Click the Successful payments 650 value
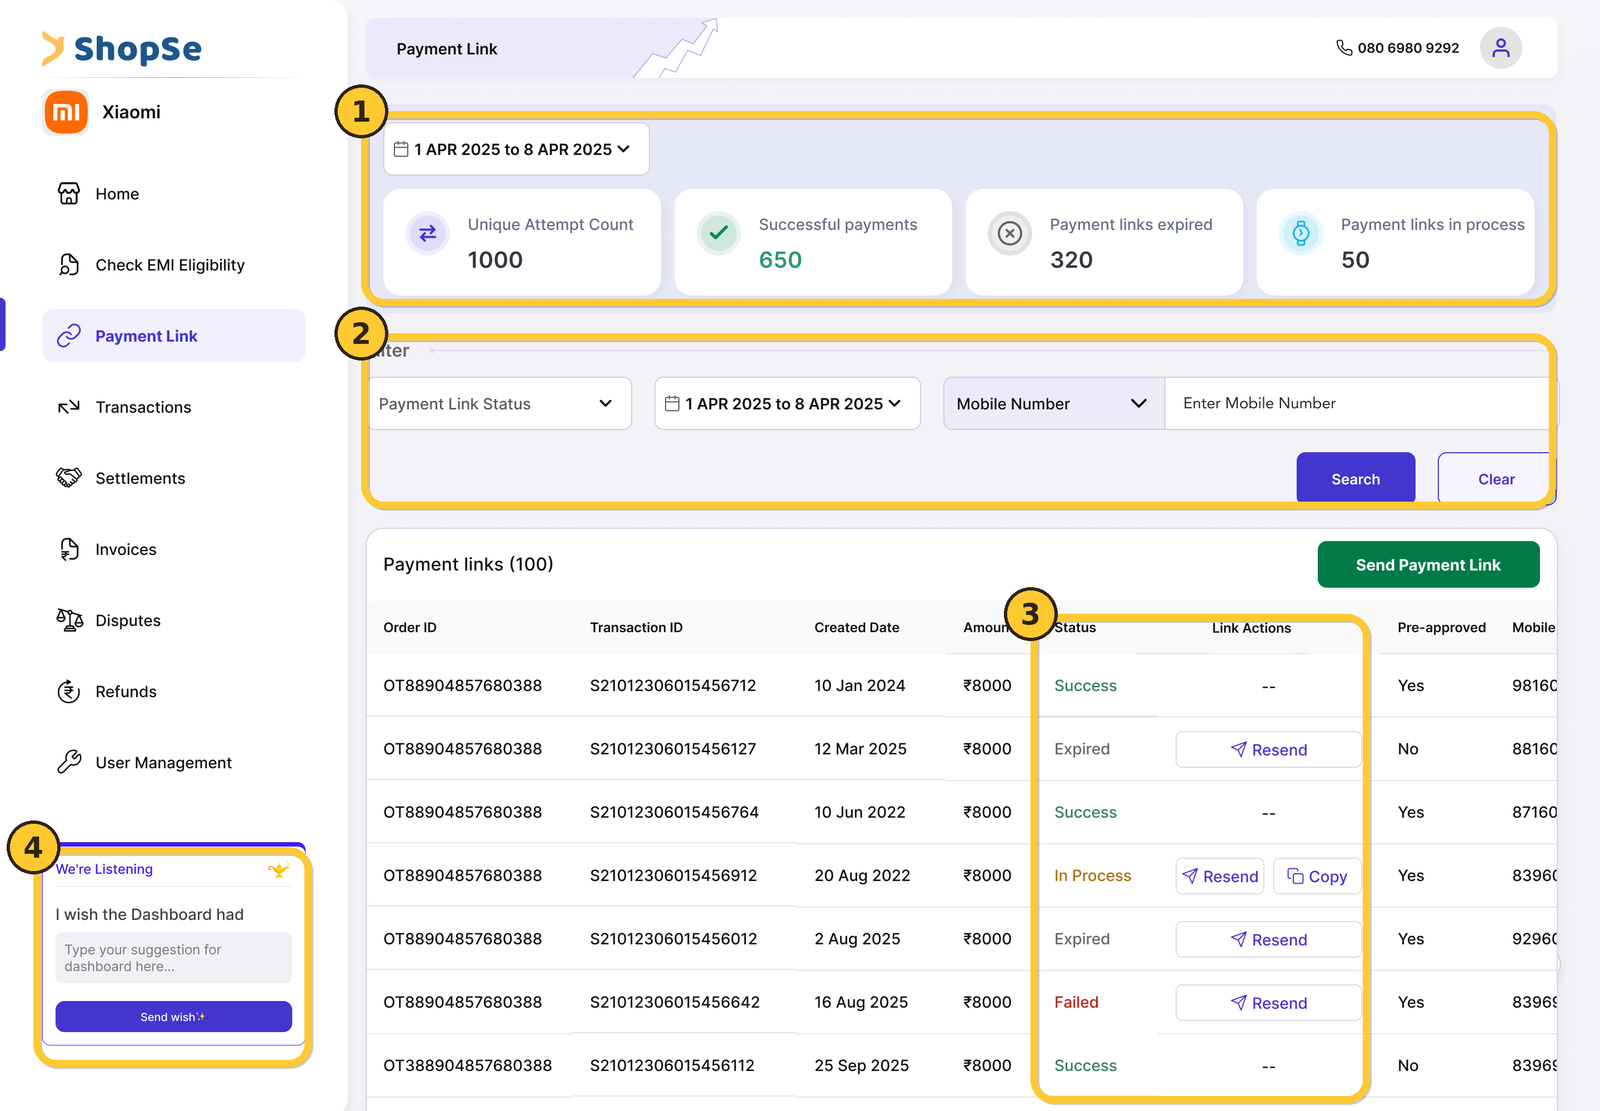 [780, 260]
